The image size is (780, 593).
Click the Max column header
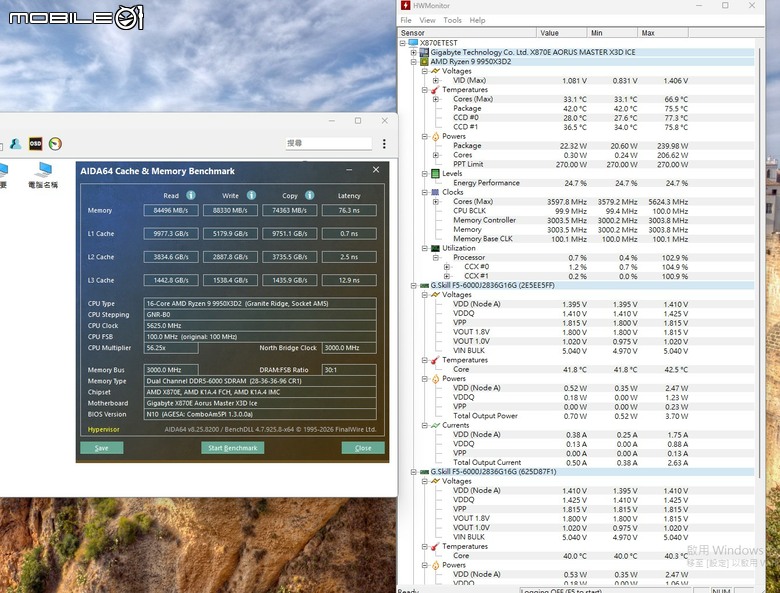click(x=663, y=33)
